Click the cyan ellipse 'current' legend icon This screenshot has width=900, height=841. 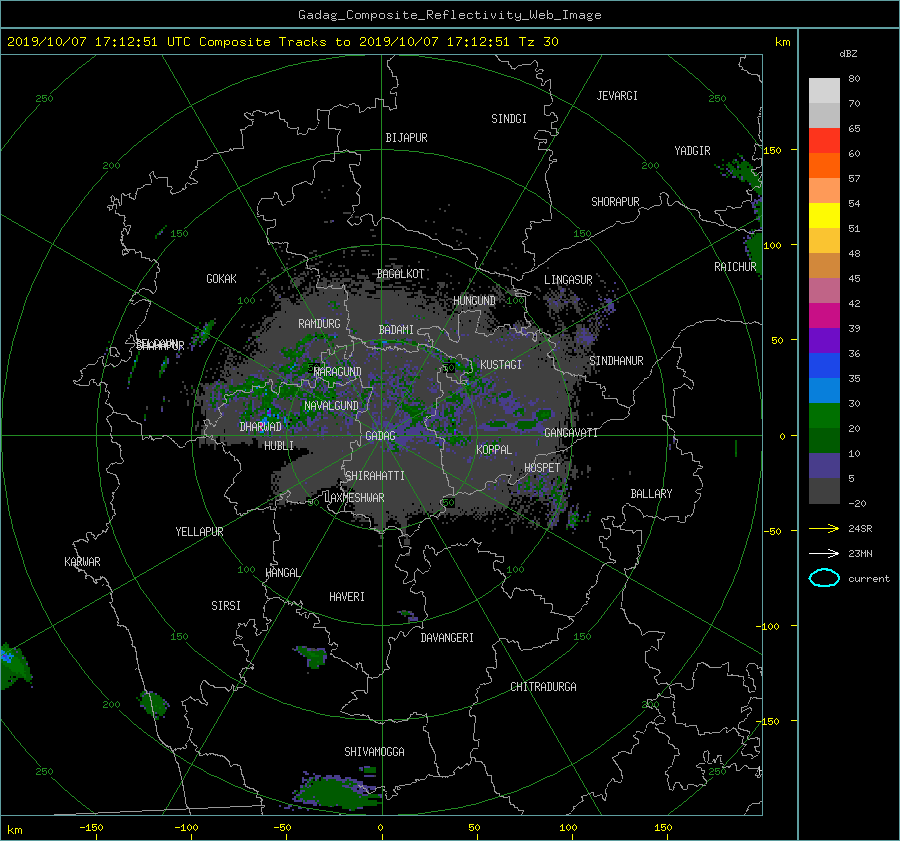tap(824, 578)
